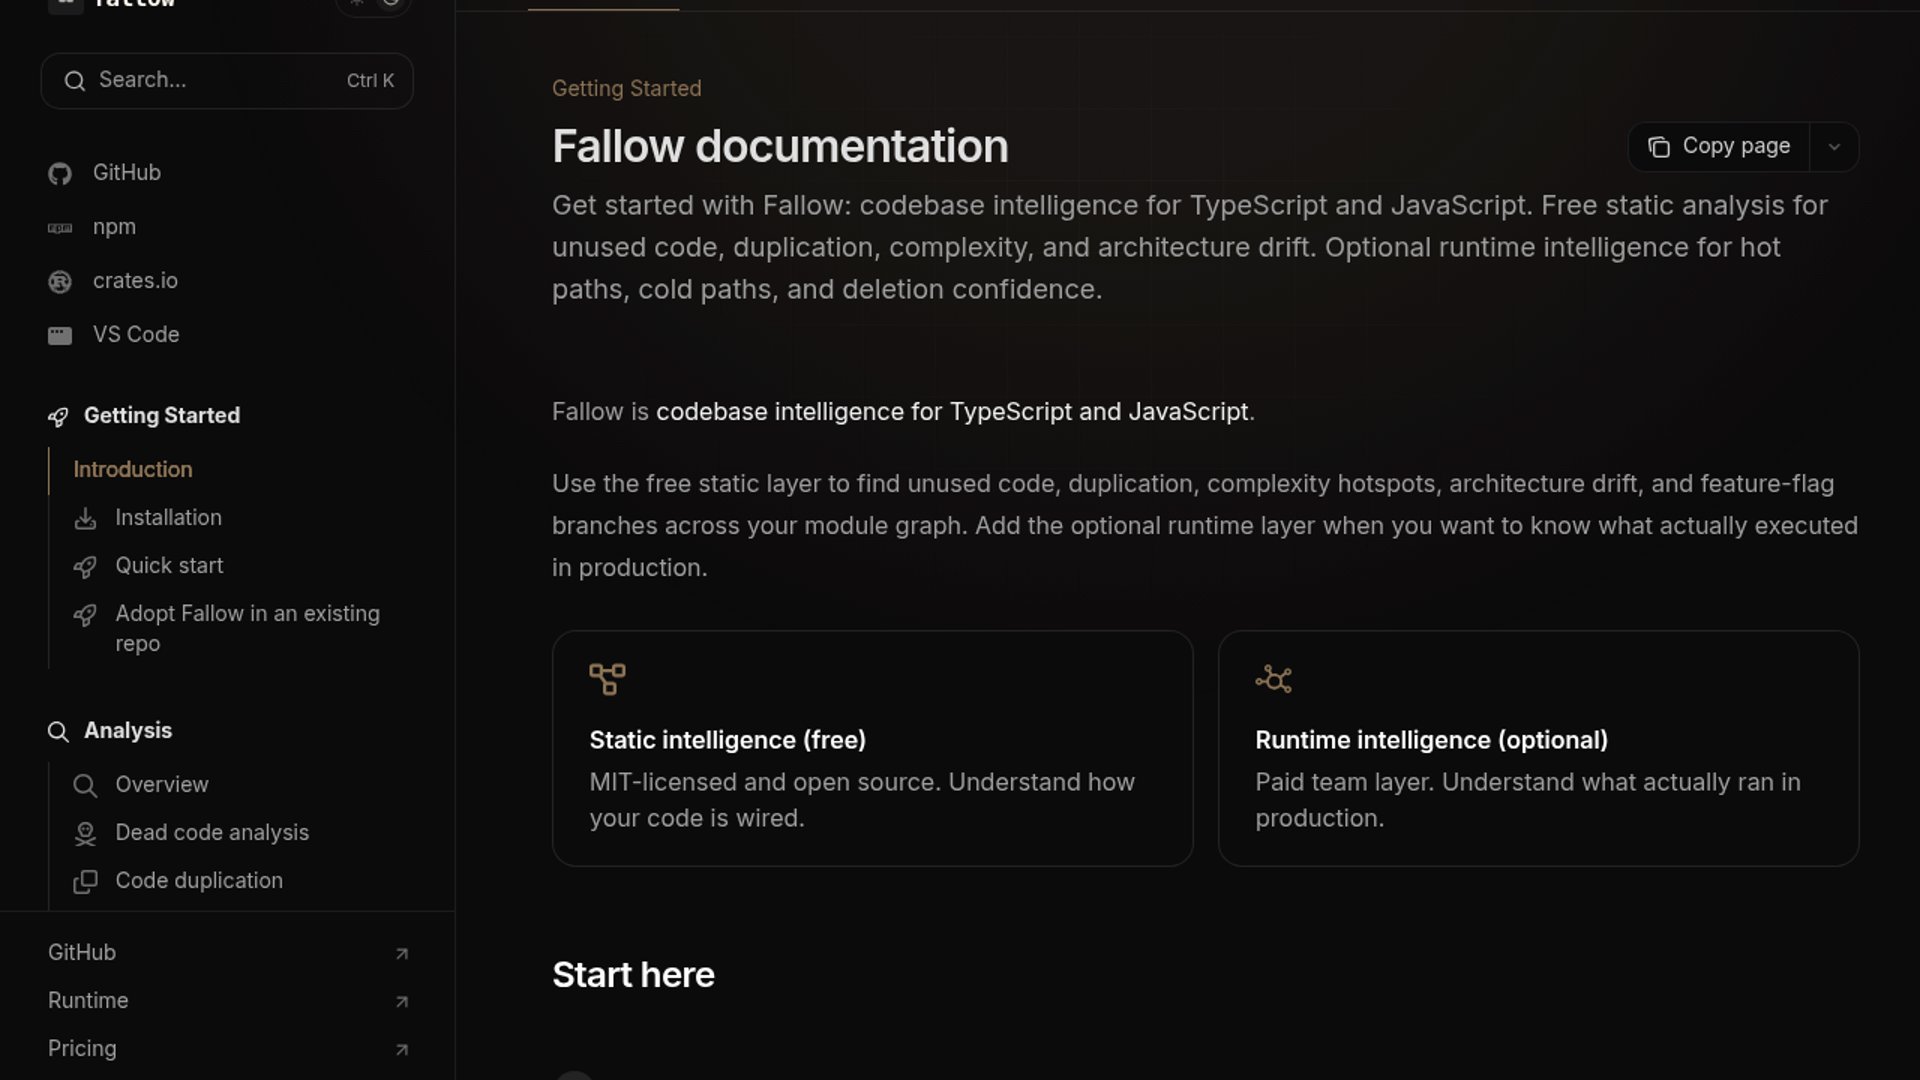
Task: Click the Static intelligence card graph icon
Action: (x=607, y=679)
